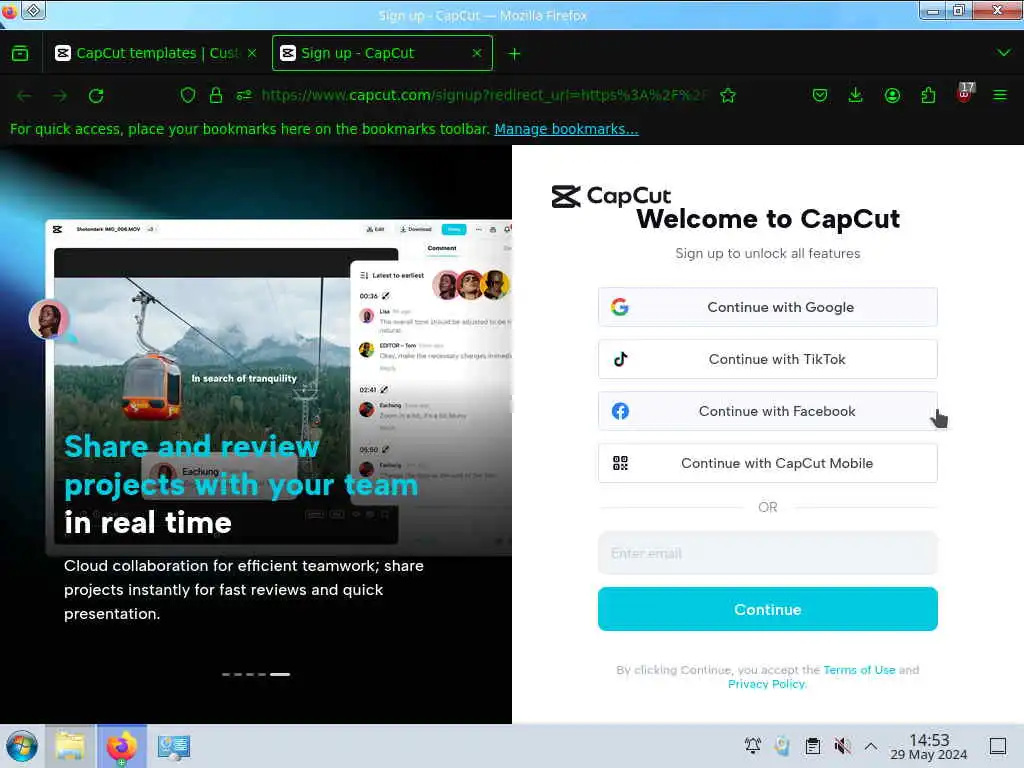Toggle the muted volume tray icon

[842, 746]
